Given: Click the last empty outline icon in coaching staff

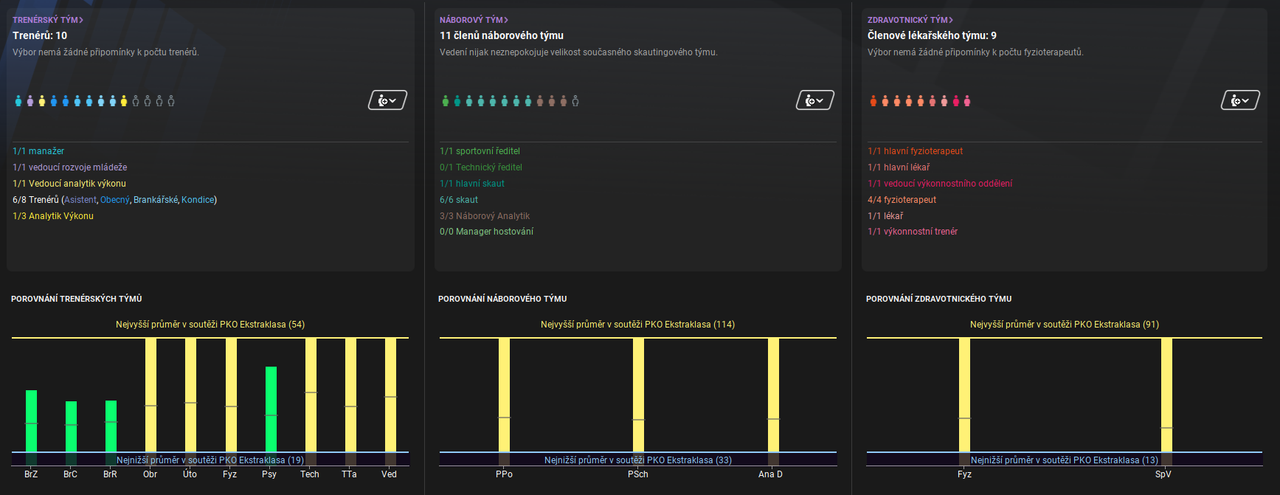Looking at the screenshot, I should [171, 101].
